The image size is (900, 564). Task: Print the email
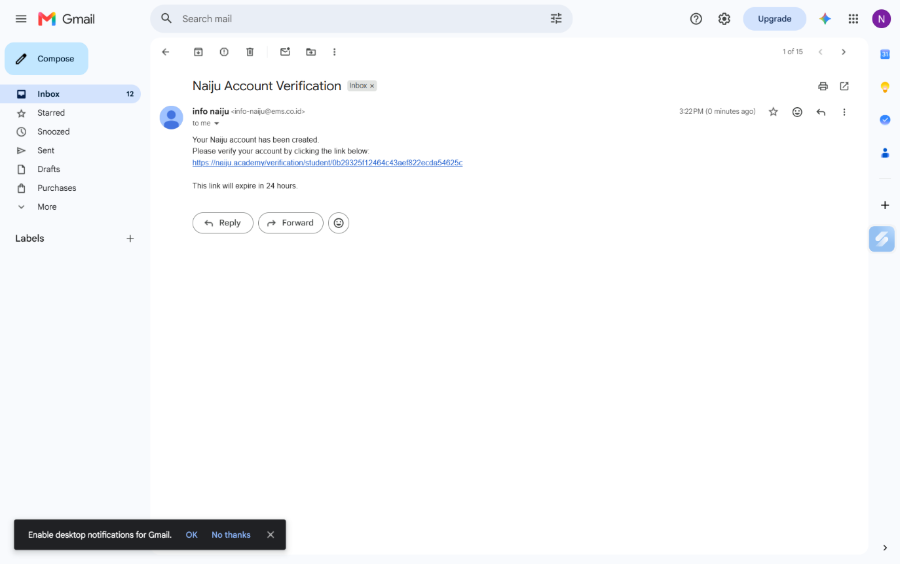(823, 86)
